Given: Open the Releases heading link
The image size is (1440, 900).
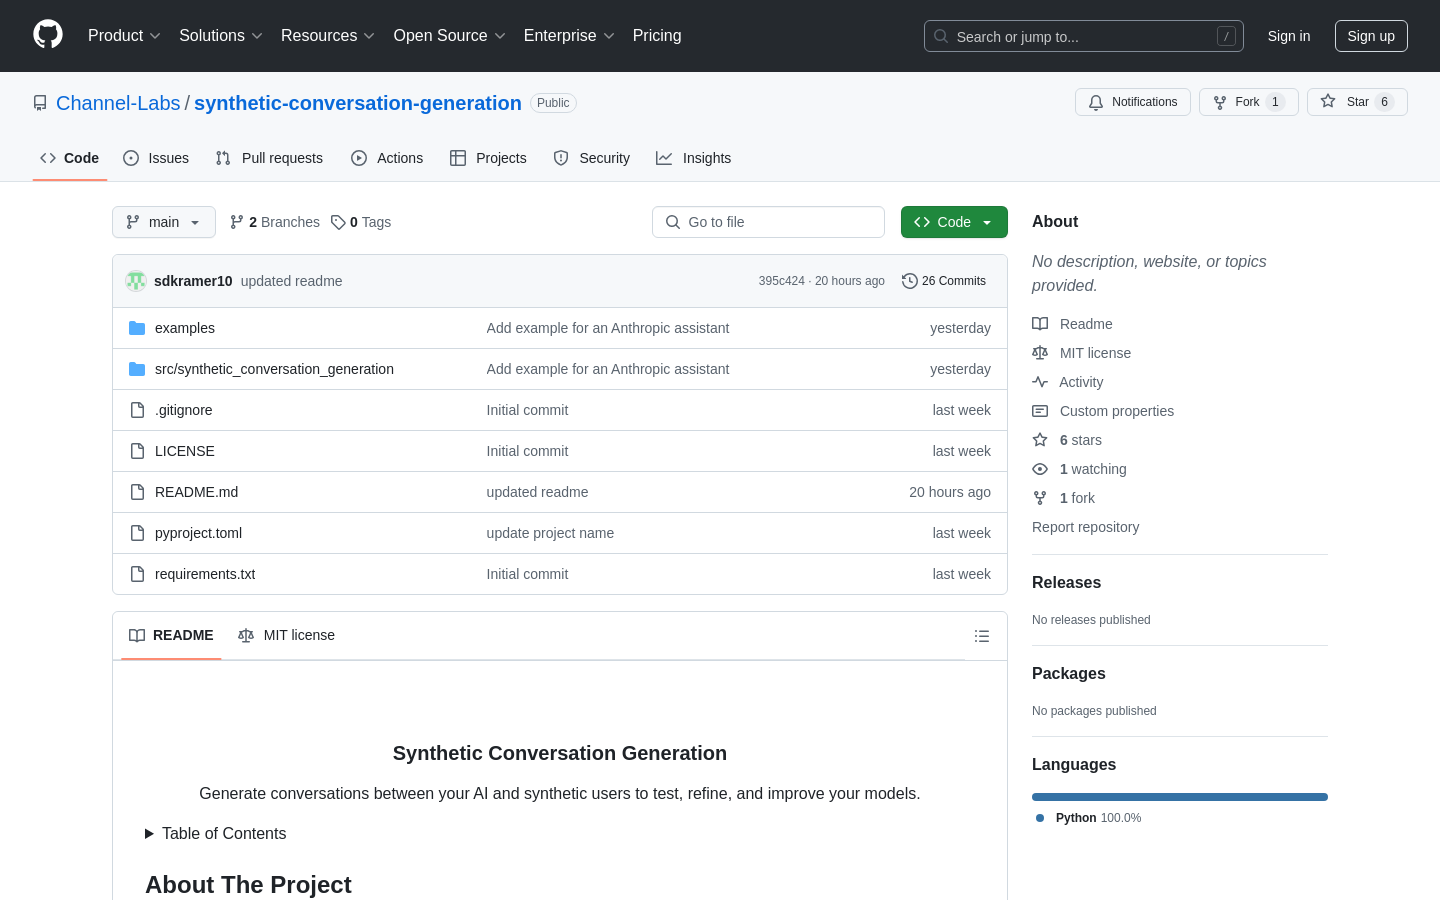Looking at the screenshot, I should 1066,583.
